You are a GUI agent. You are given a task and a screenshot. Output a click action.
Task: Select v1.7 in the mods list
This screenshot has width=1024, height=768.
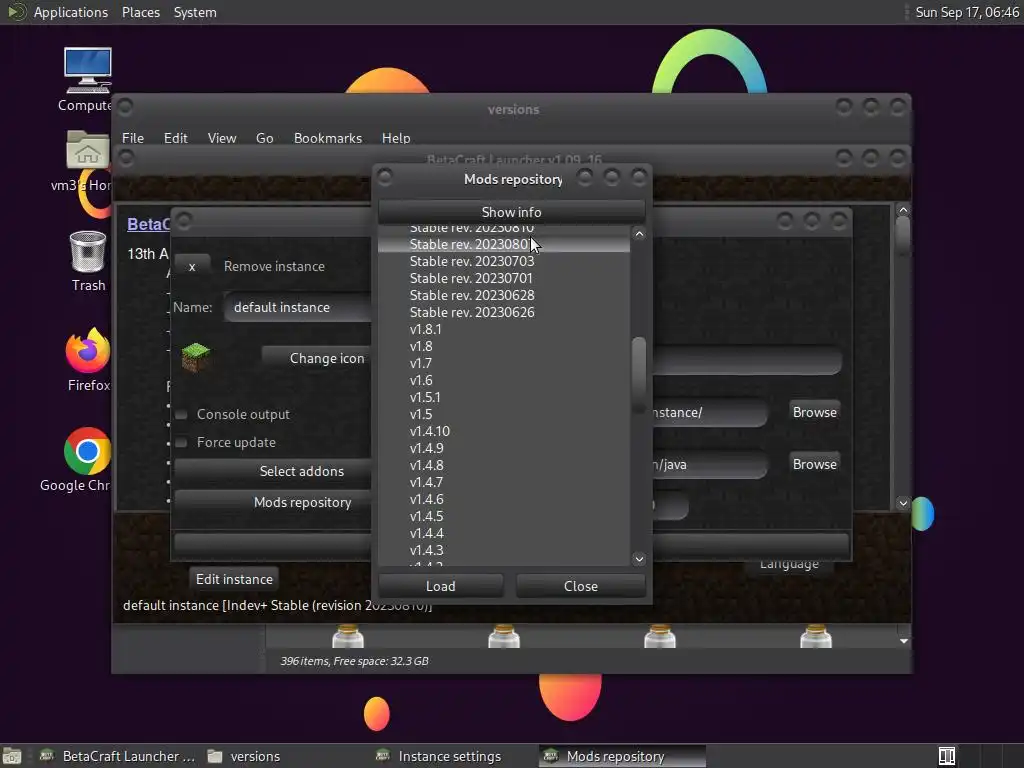tap(504, 363)
